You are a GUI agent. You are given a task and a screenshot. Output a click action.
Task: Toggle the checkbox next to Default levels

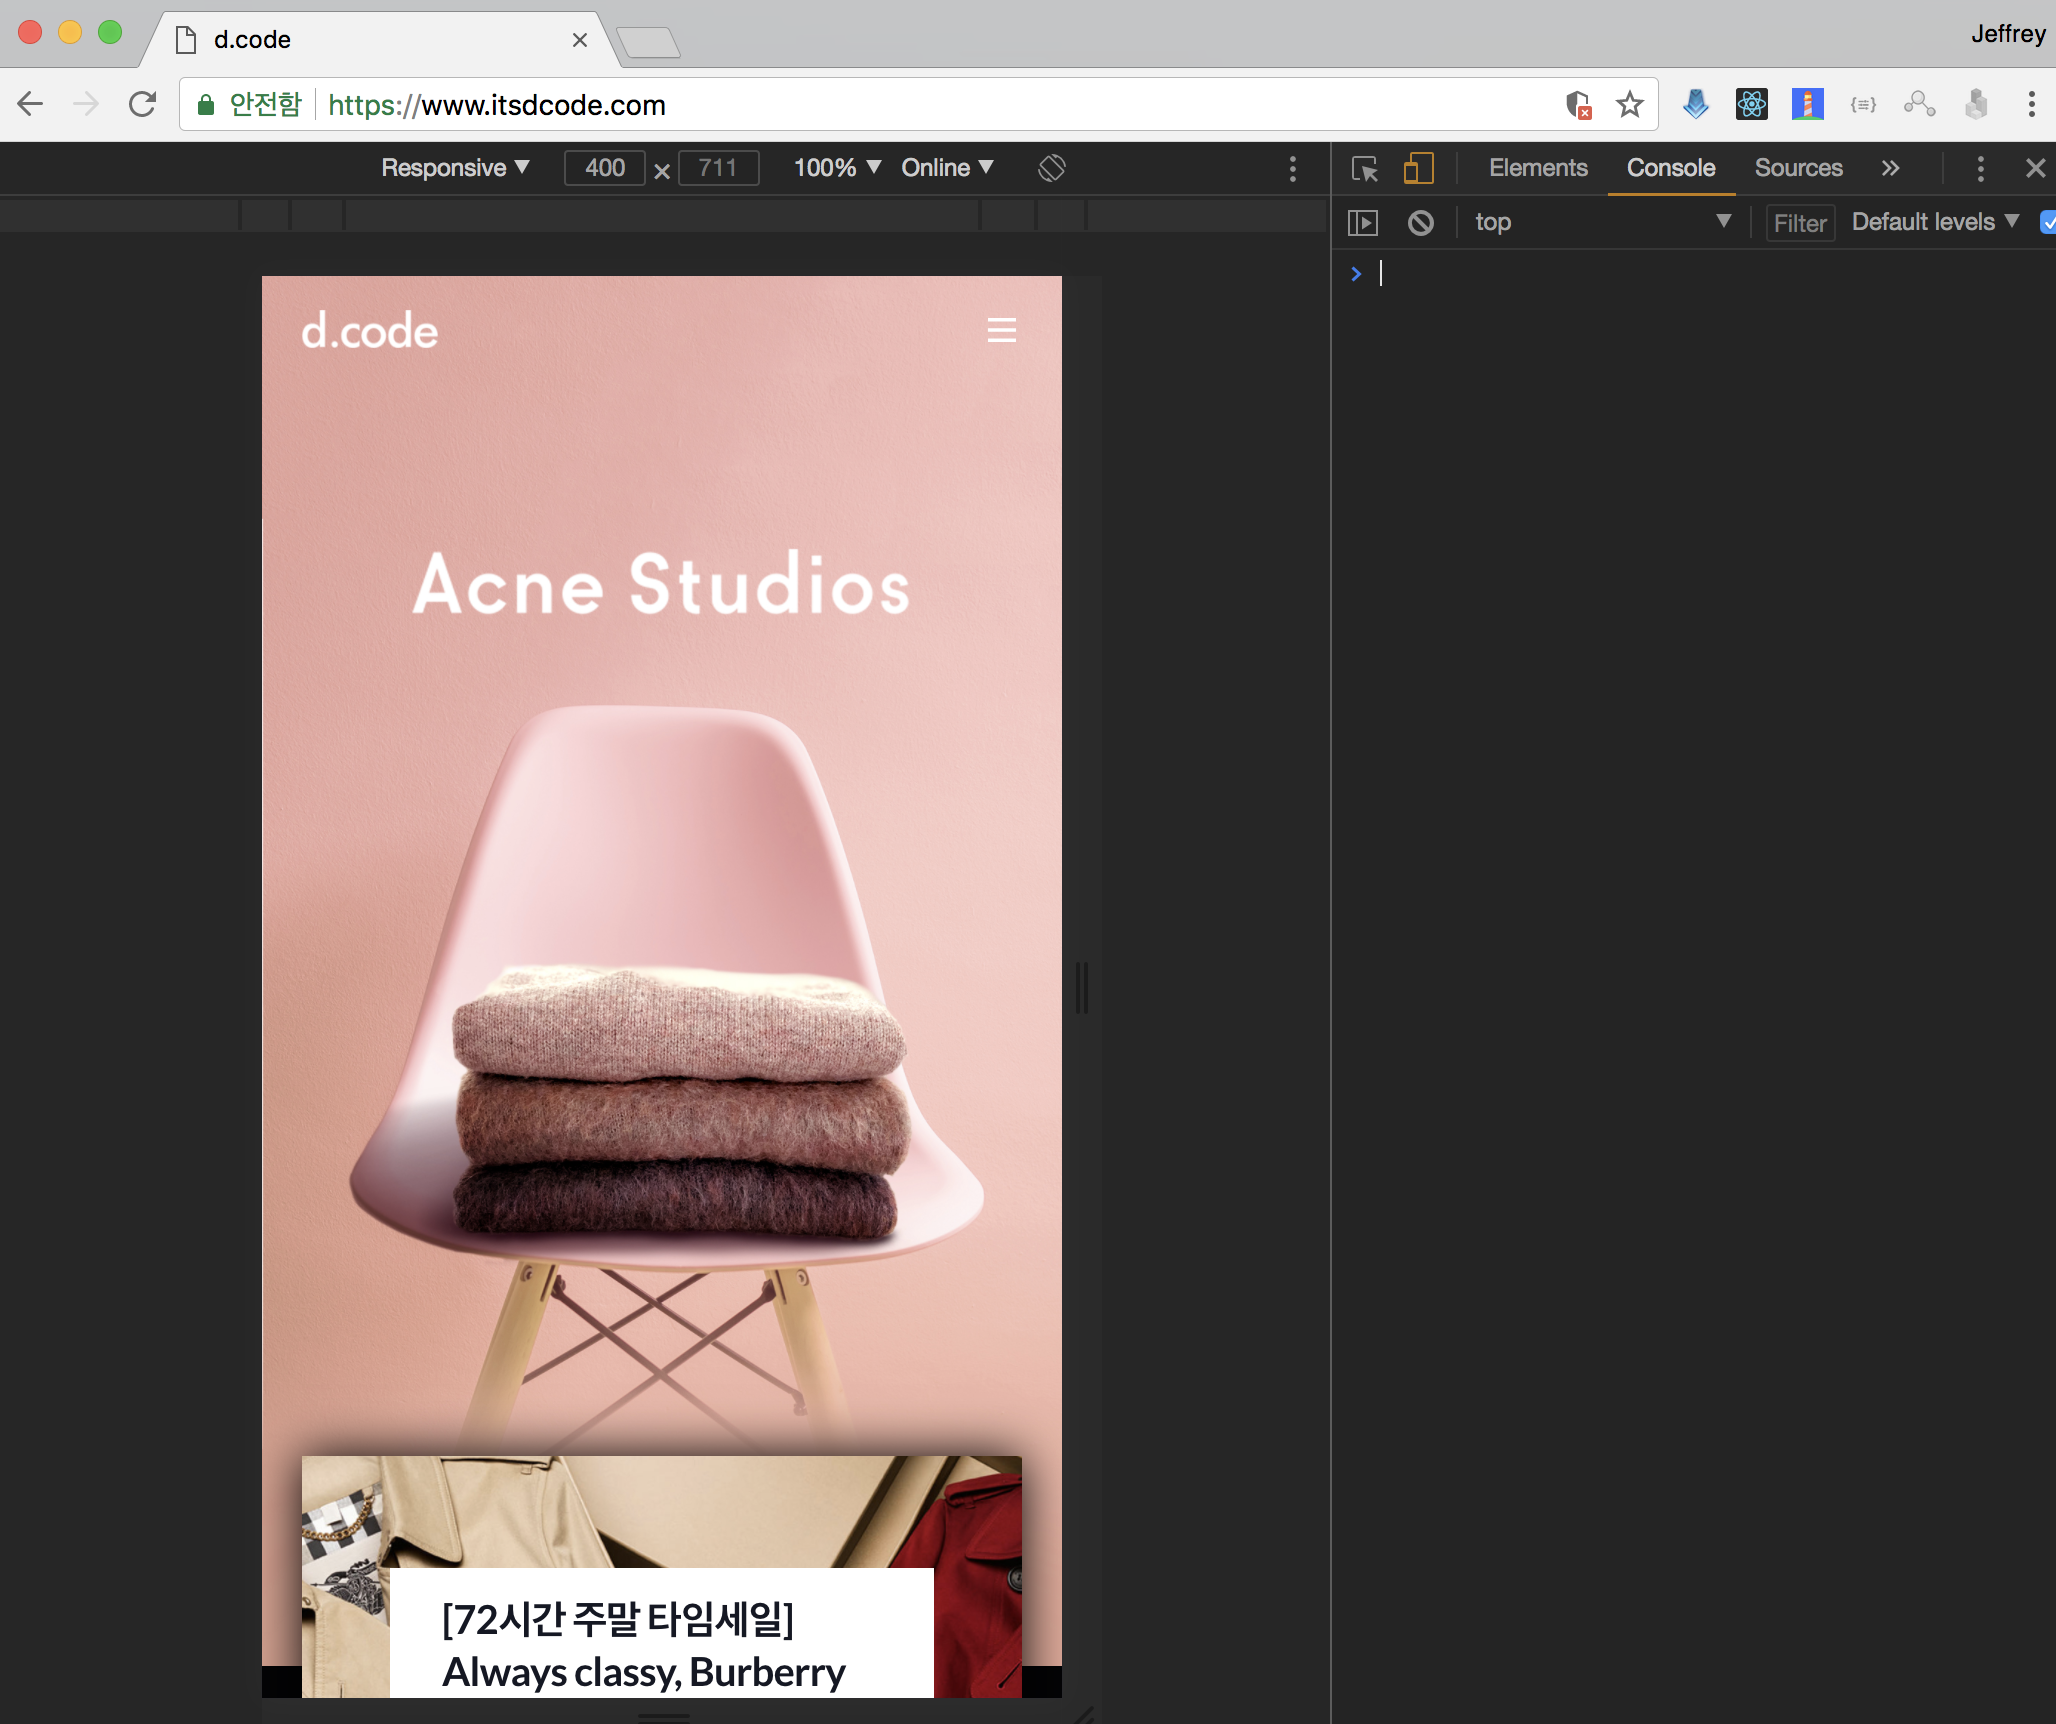(2048, 222)
